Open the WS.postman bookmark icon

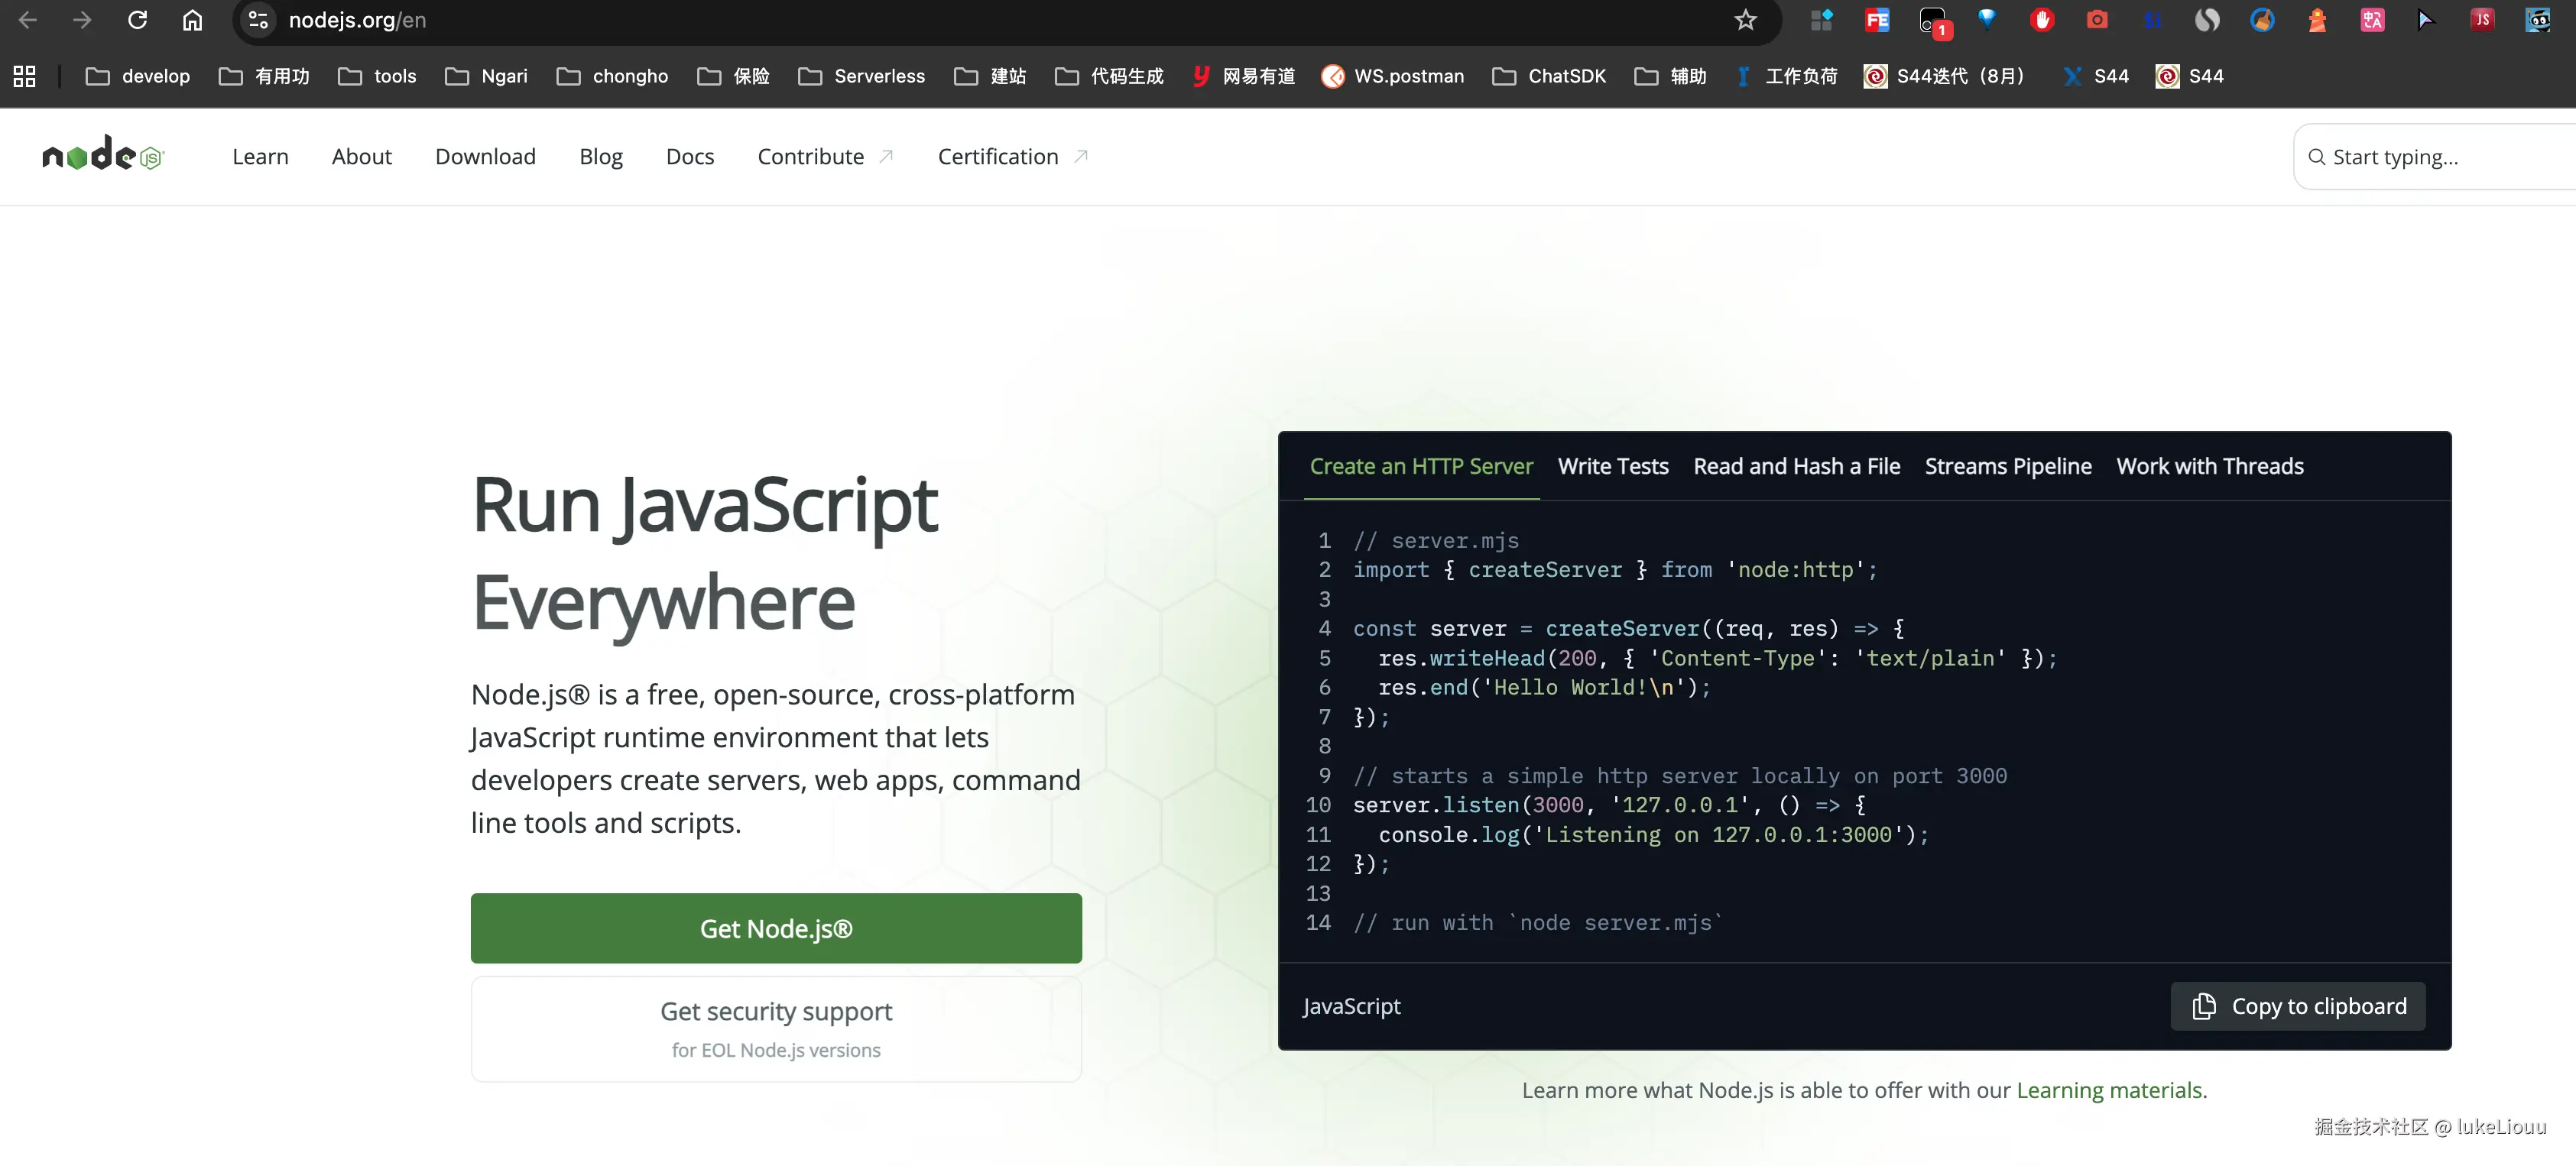(1332, 76)
